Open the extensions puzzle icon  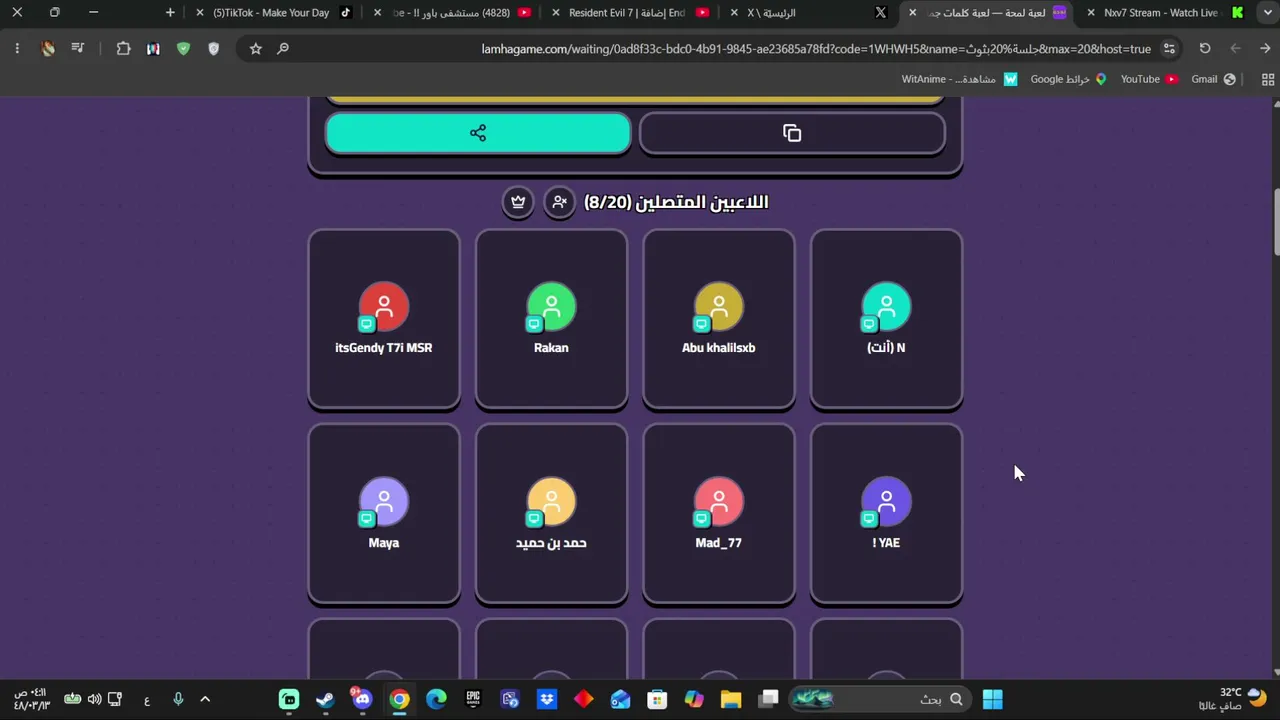coord(123,48)
